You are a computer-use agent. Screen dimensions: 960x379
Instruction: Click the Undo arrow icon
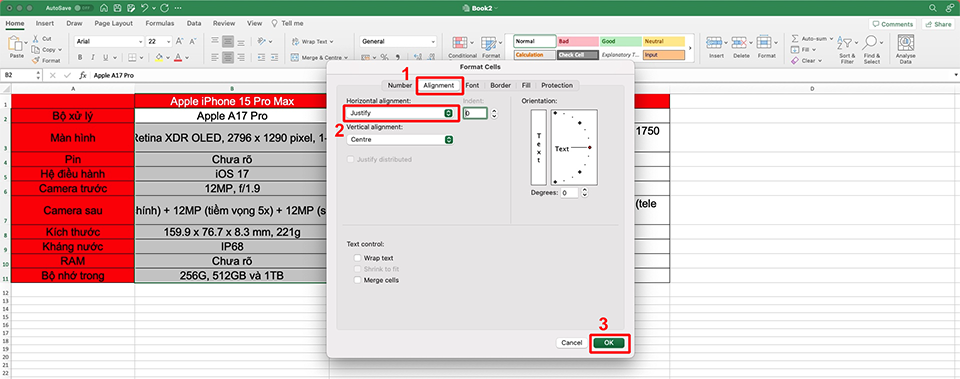pyautogui.click(x=144, y=8)
